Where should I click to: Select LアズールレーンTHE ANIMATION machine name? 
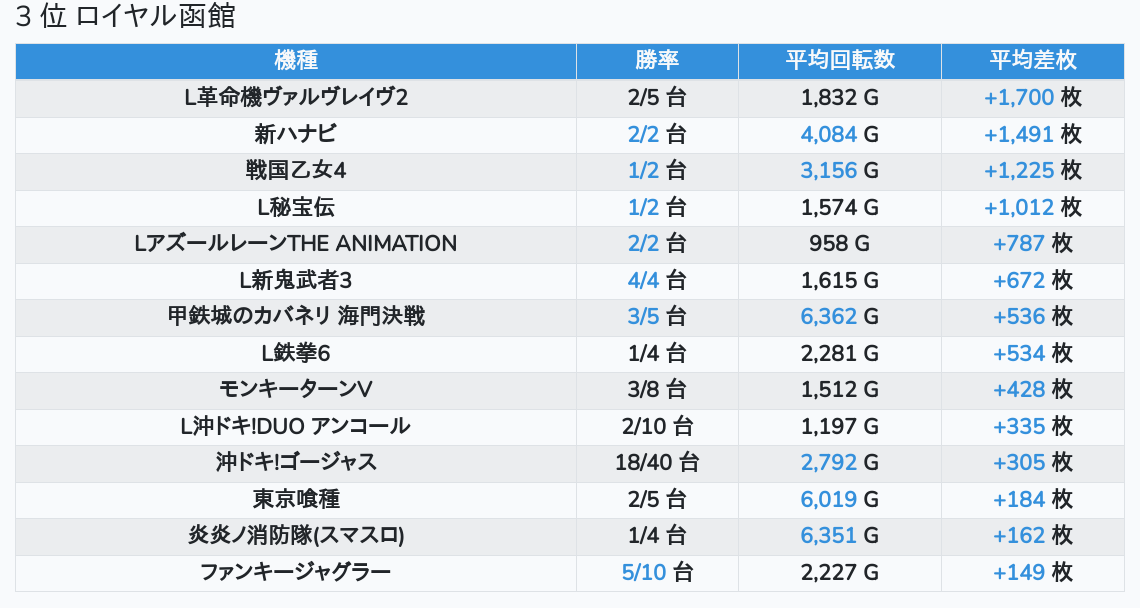tap(295, 243)
